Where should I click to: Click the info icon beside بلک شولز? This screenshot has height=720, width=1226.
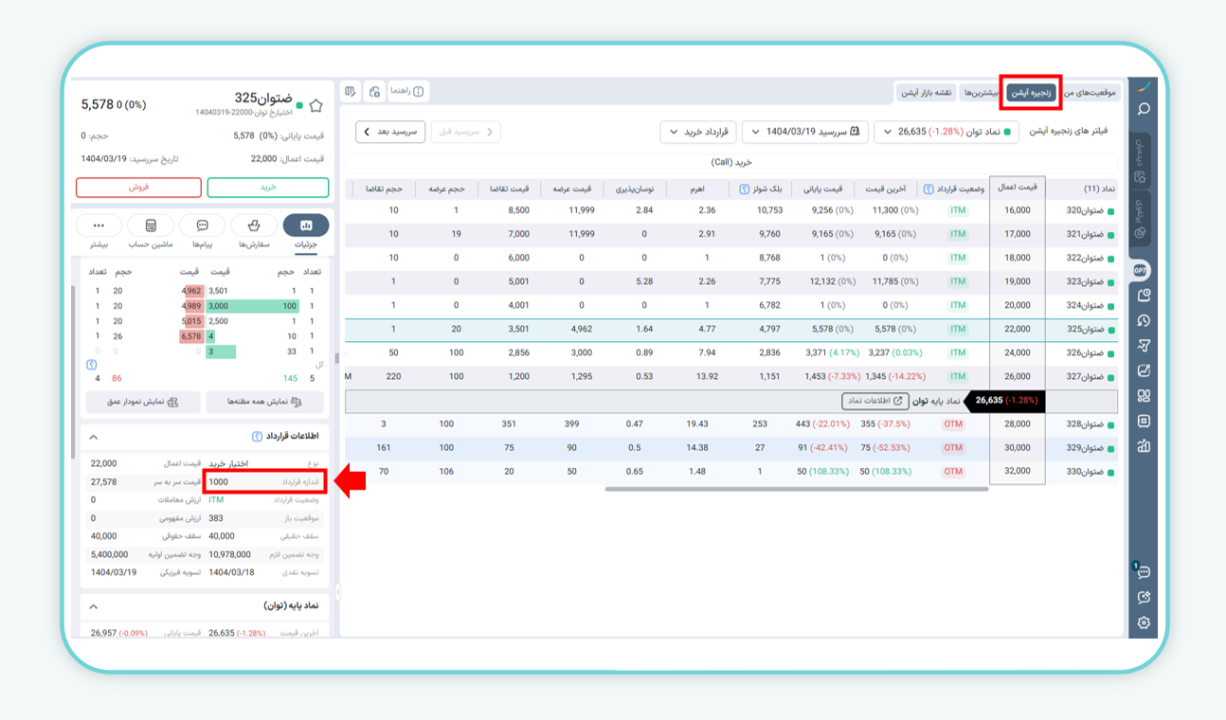click(x=744, y=189)
